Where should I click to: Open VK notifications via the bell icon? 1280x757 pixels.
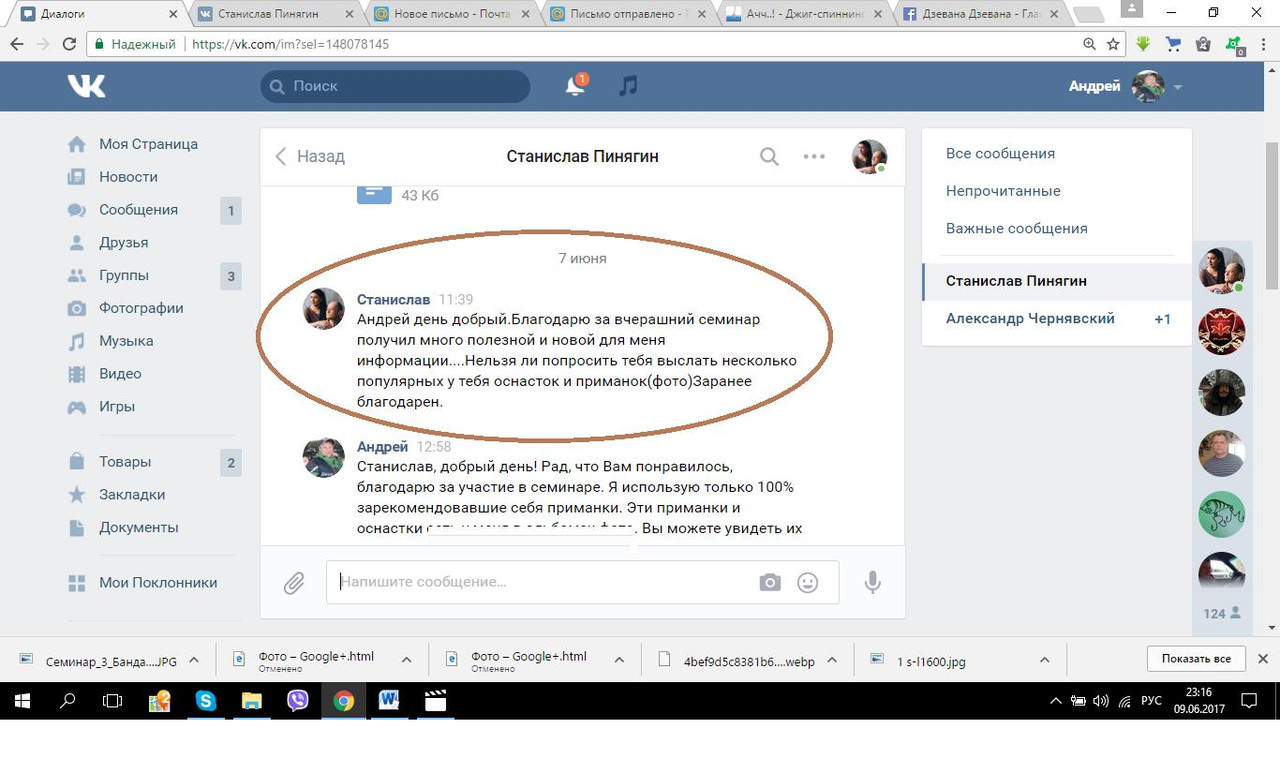click(x=575, y=86)
